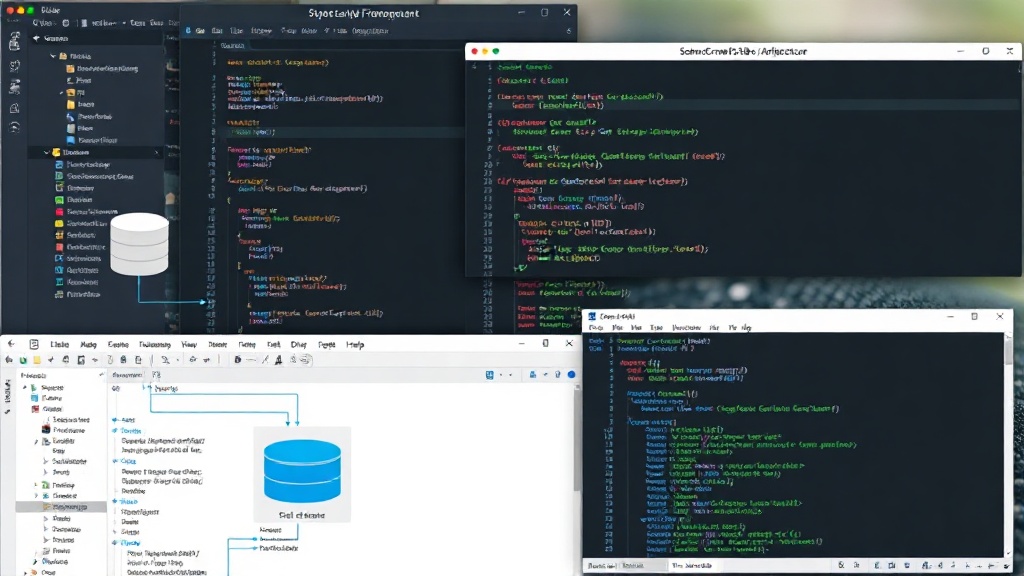The height and width of the screenshot is (576, 1024).
Task: Open the View menu in the diagram window
Action: [x=189, y=345]
